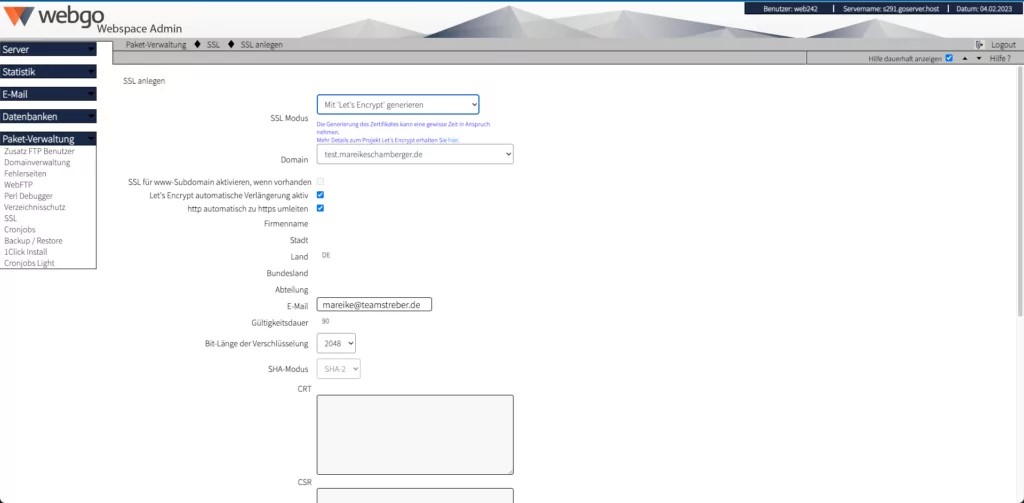Image resolution: width=1024 pixels, height=503 pixels.
Task: Collapse the Paket-Verwaltung menu arrow
Action: click(x=90, y=138)
